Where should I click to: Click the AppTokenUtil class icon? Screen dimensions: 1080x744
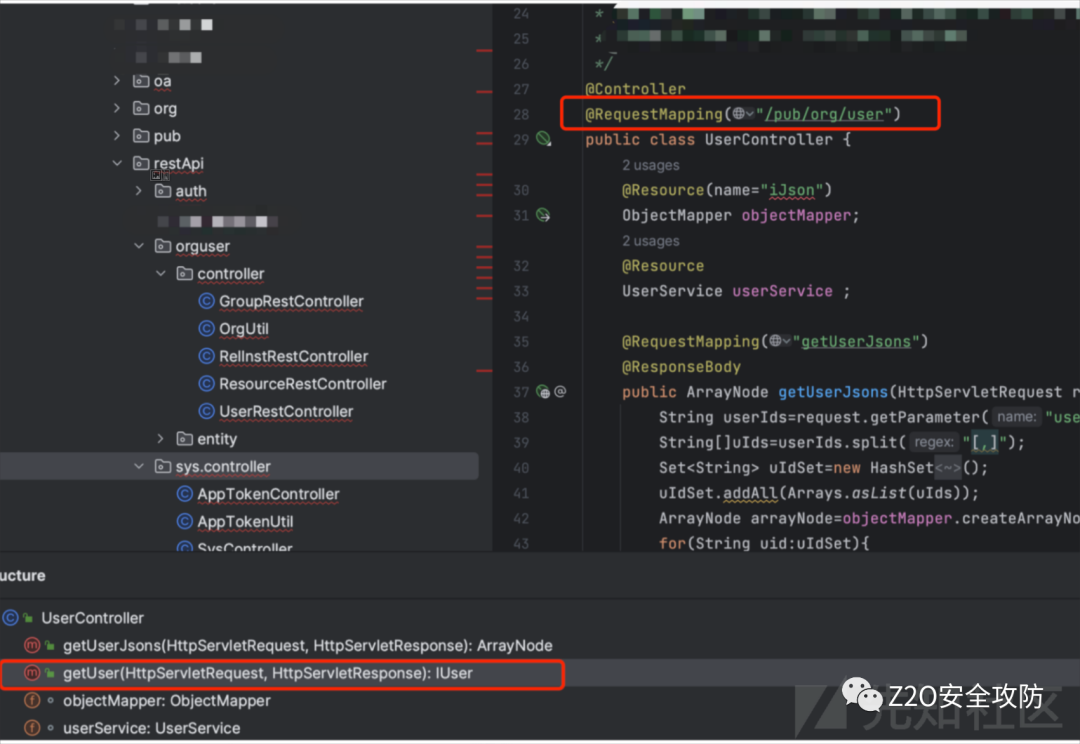coord(184,521)
